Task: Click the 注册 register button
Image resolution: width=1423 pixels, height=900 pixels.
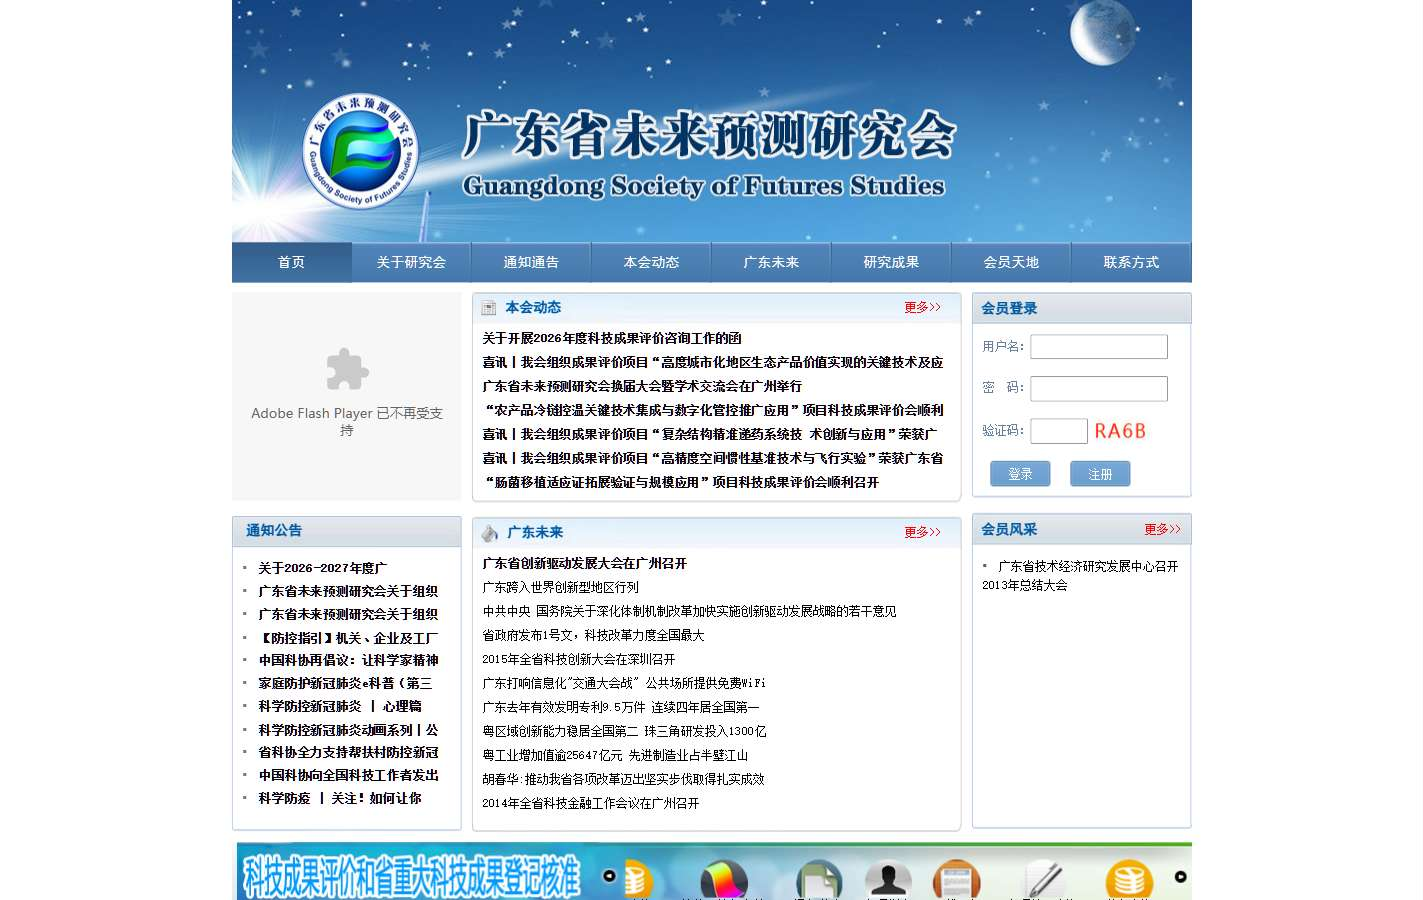Action: [1100, 474]
